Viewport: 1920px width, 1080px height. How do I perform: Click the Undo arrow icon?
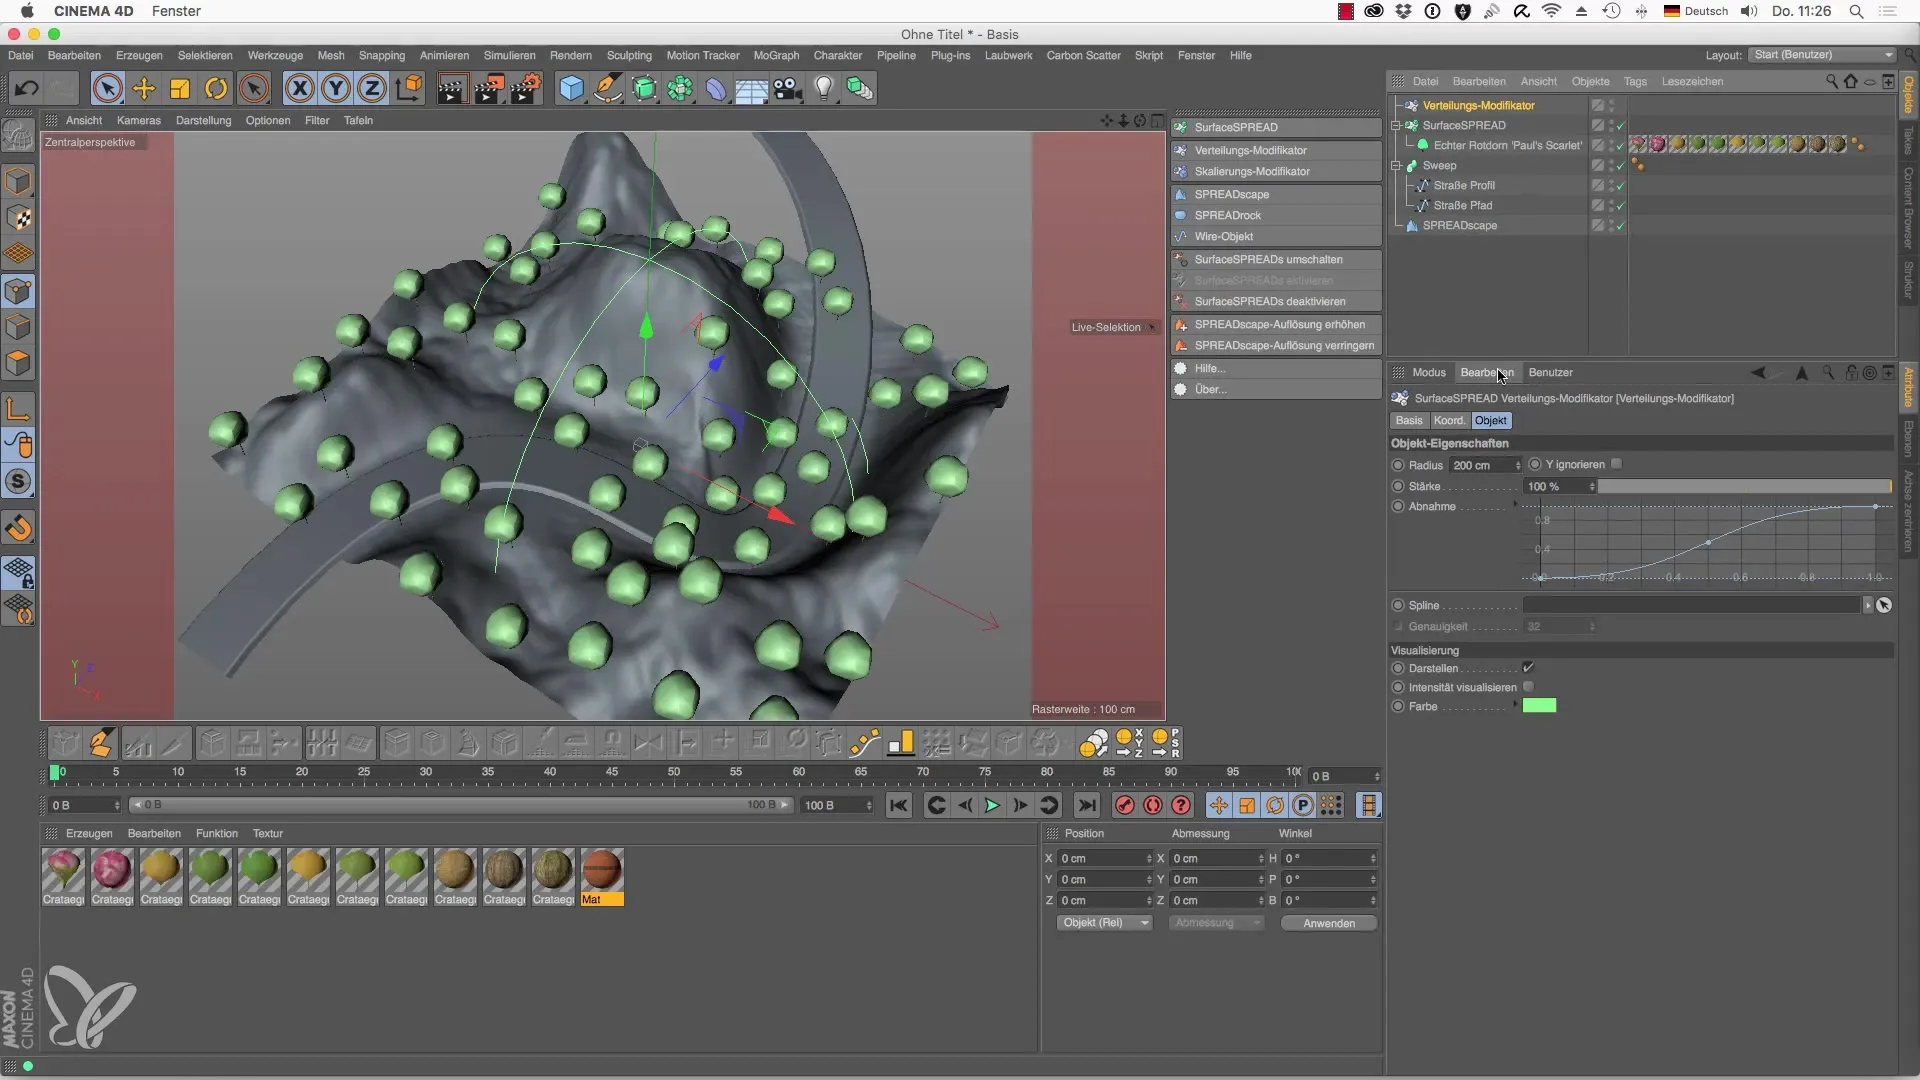pos(26,89)
